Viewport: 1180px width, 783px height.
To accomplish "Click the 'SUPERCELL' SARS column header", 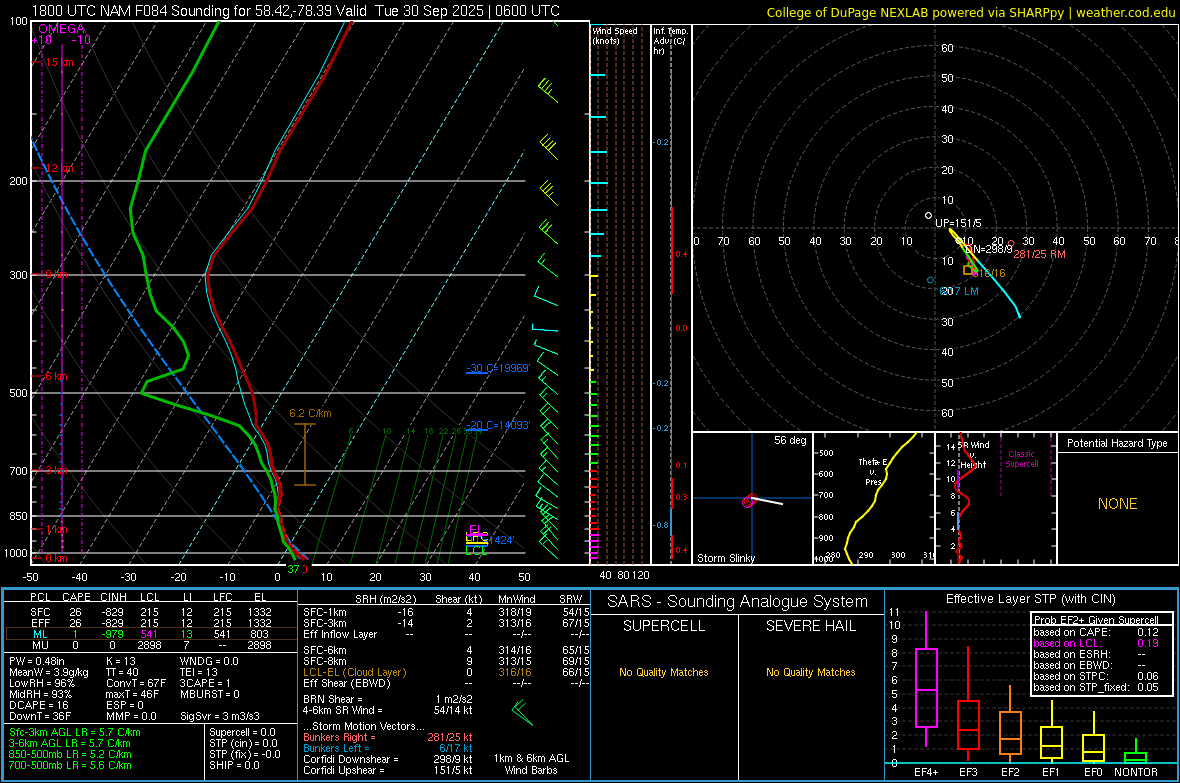I will (664, 626).
